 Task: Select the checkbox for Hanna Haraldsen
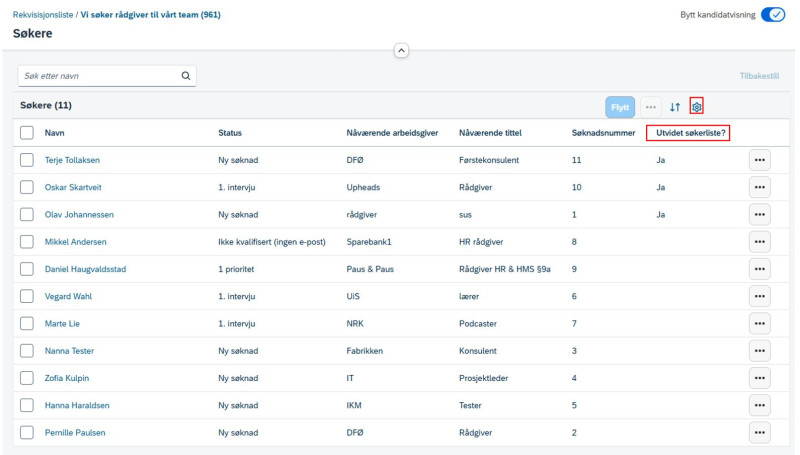pos(27,406)
